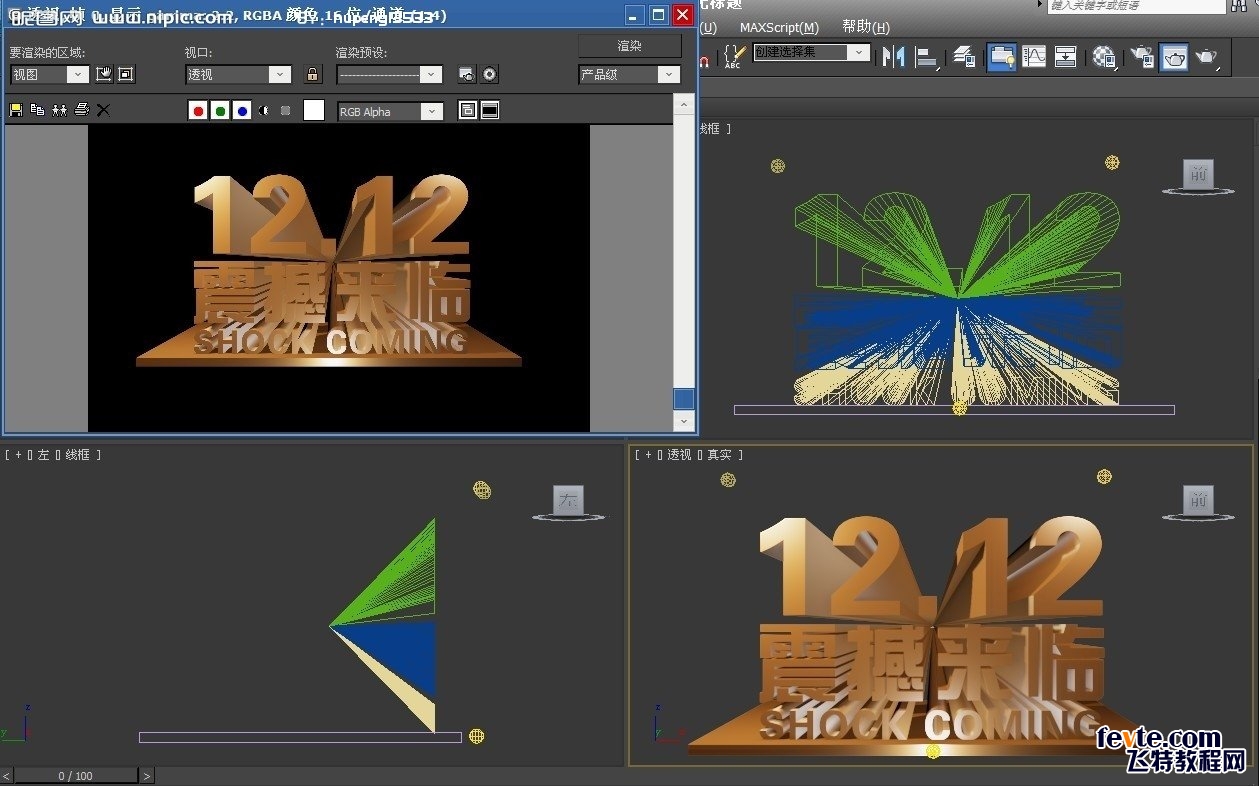
Task: Open the RGB Alpha channel dropdown
Action: [431, 110]
